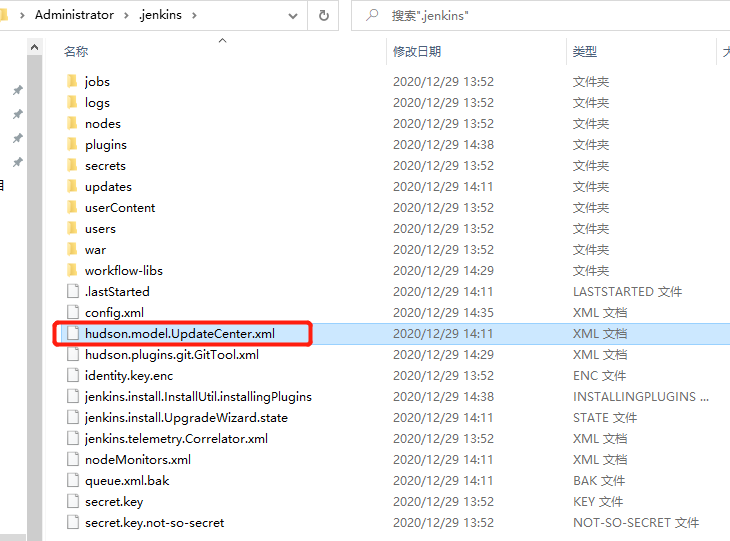730x541 pixels.
Task: Select the queue.xml.bak file icon
Action: (73, 480)
